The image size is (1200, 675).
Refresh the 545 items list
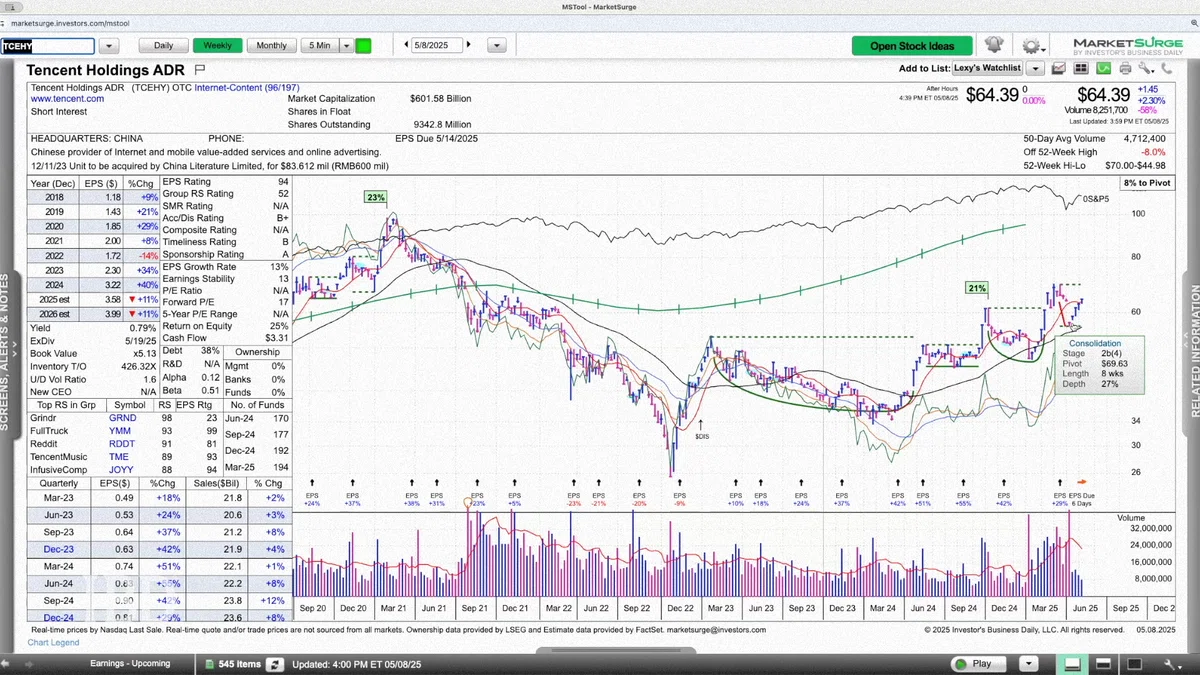click(x=275, y=663)
